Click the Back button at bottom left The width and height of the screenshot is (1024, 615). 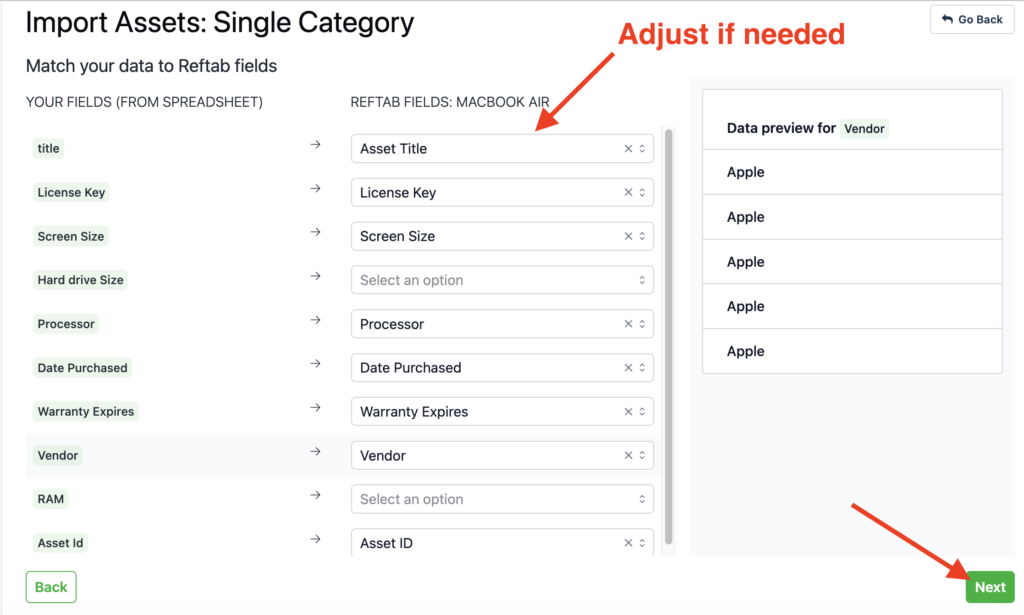tap(51, 587)
